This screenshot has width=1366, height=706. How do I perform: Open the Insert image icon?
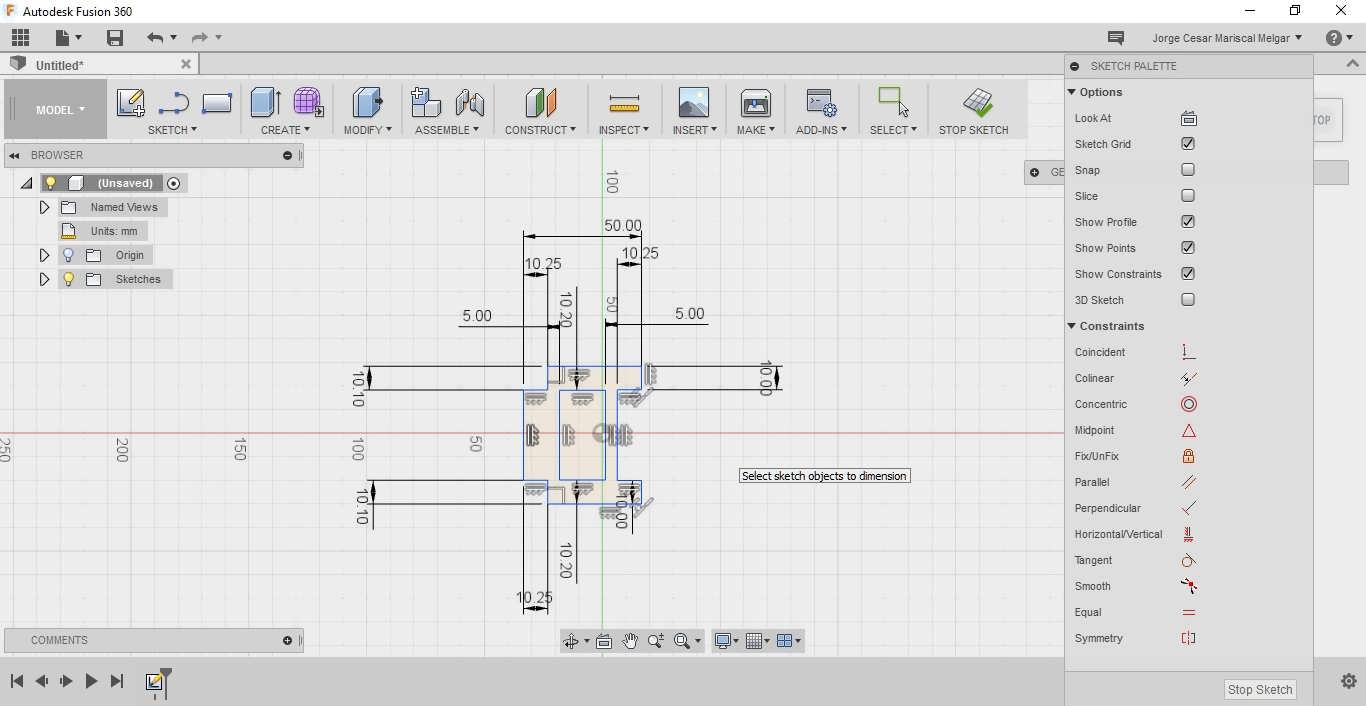(x=693, y=102)
